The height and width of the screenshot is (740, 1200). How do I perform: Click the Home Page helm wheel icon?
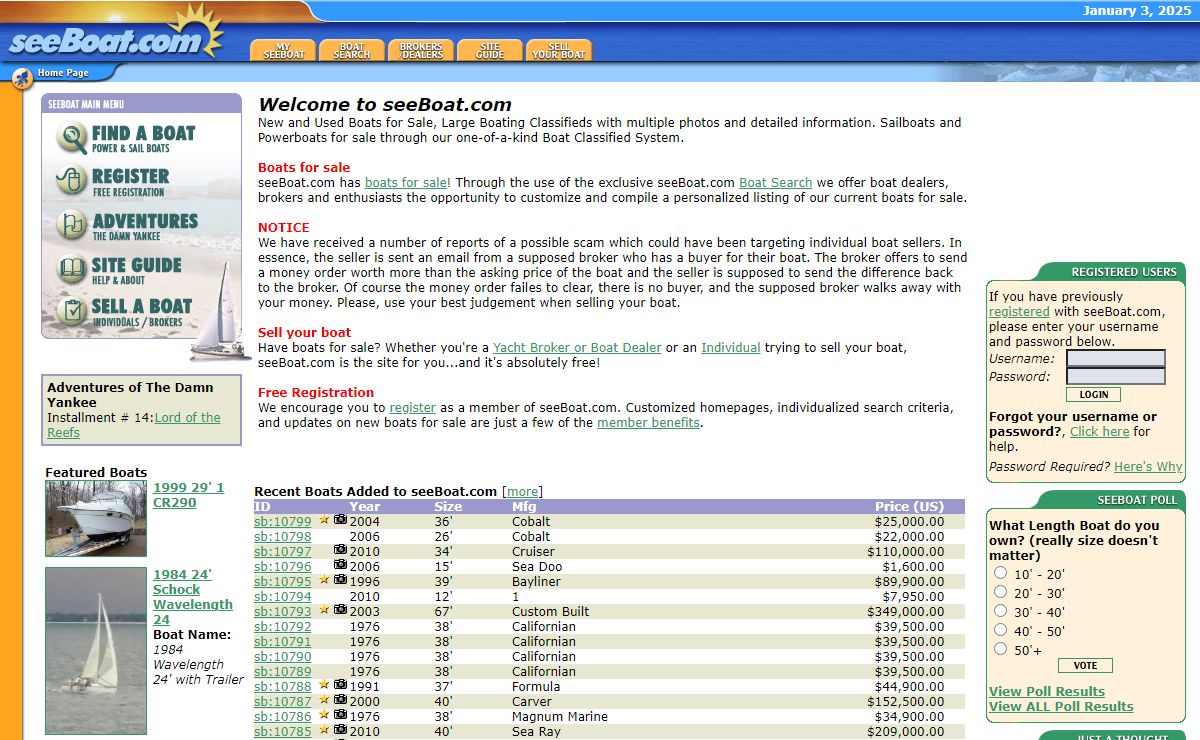tap(22, 78)
